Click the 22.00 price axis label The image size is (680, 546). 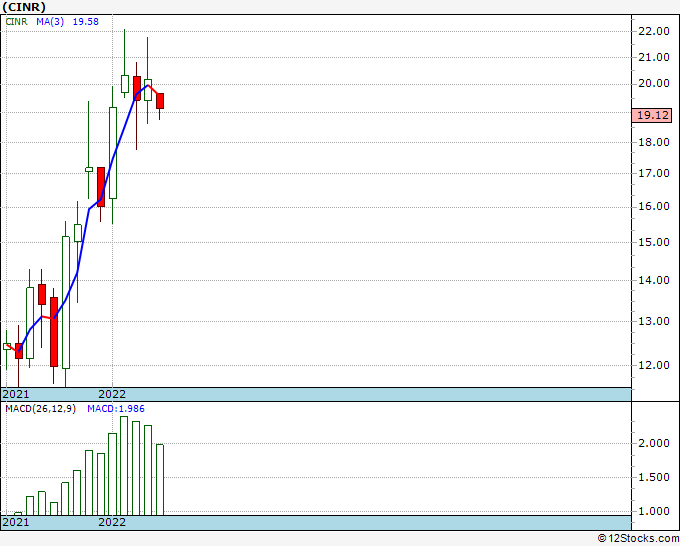pyautogui.click(x=654, y=31)
